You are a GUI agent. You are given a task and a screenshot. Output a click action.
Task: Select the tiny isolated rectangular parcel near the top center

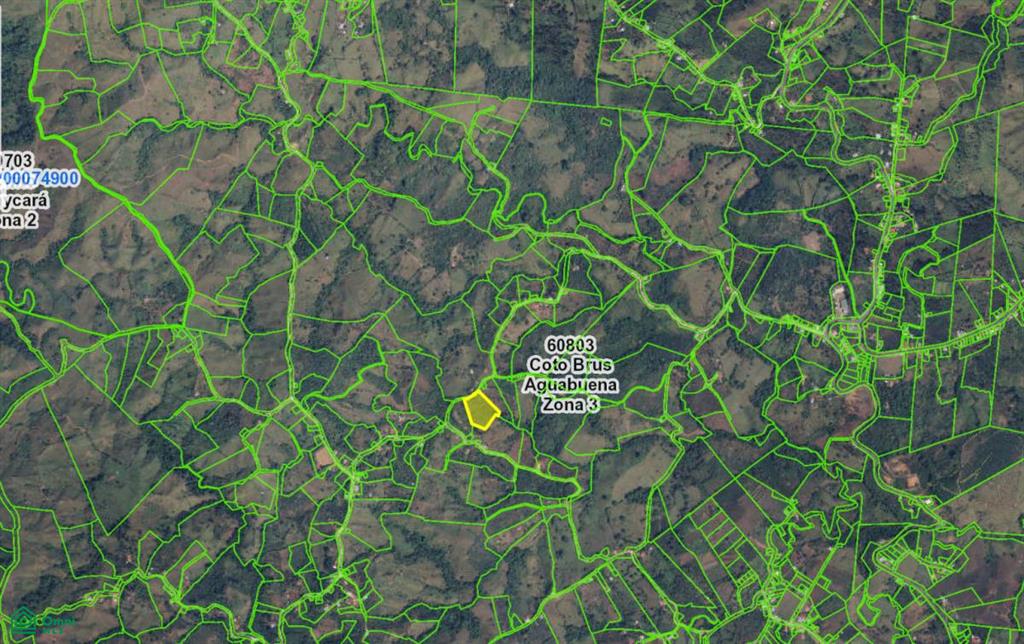(x=606, y=121)
